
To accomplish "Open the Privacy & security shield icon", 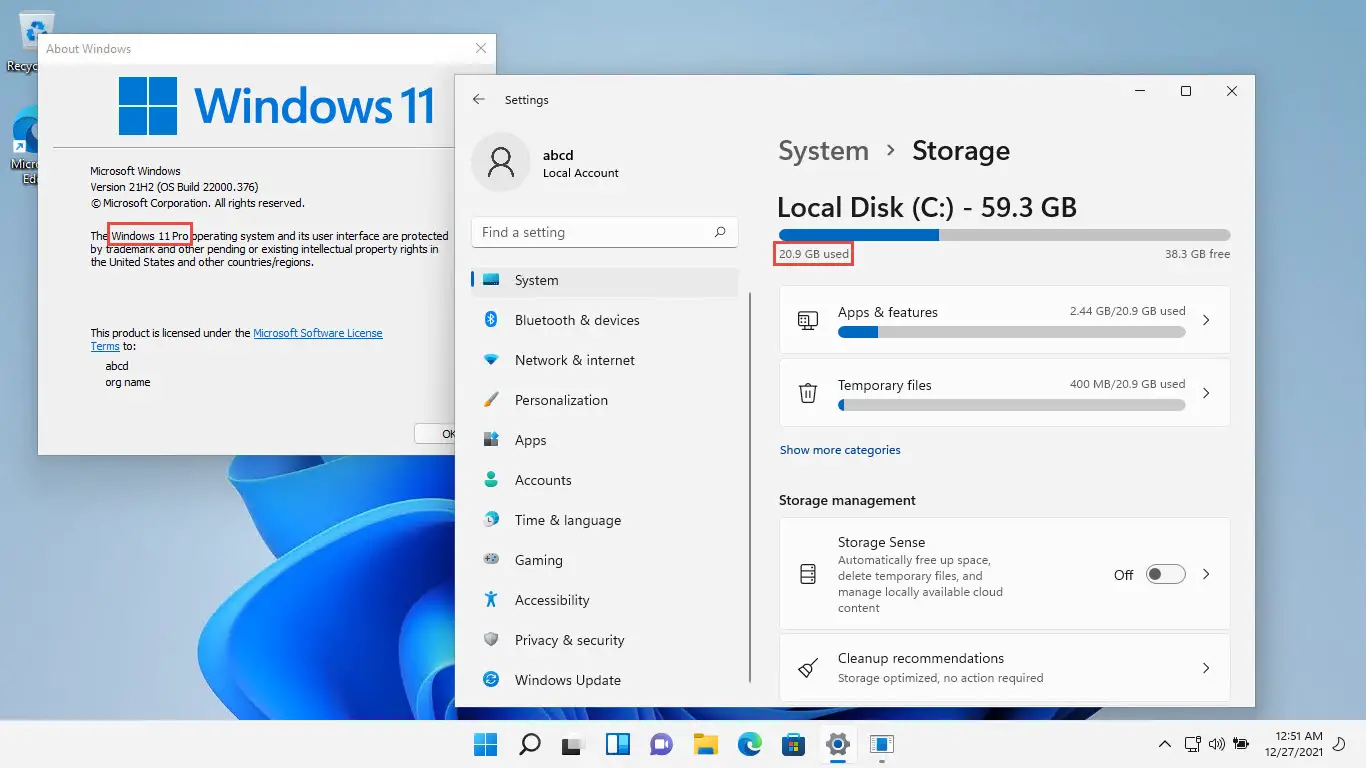I will [x=491, y=640].
